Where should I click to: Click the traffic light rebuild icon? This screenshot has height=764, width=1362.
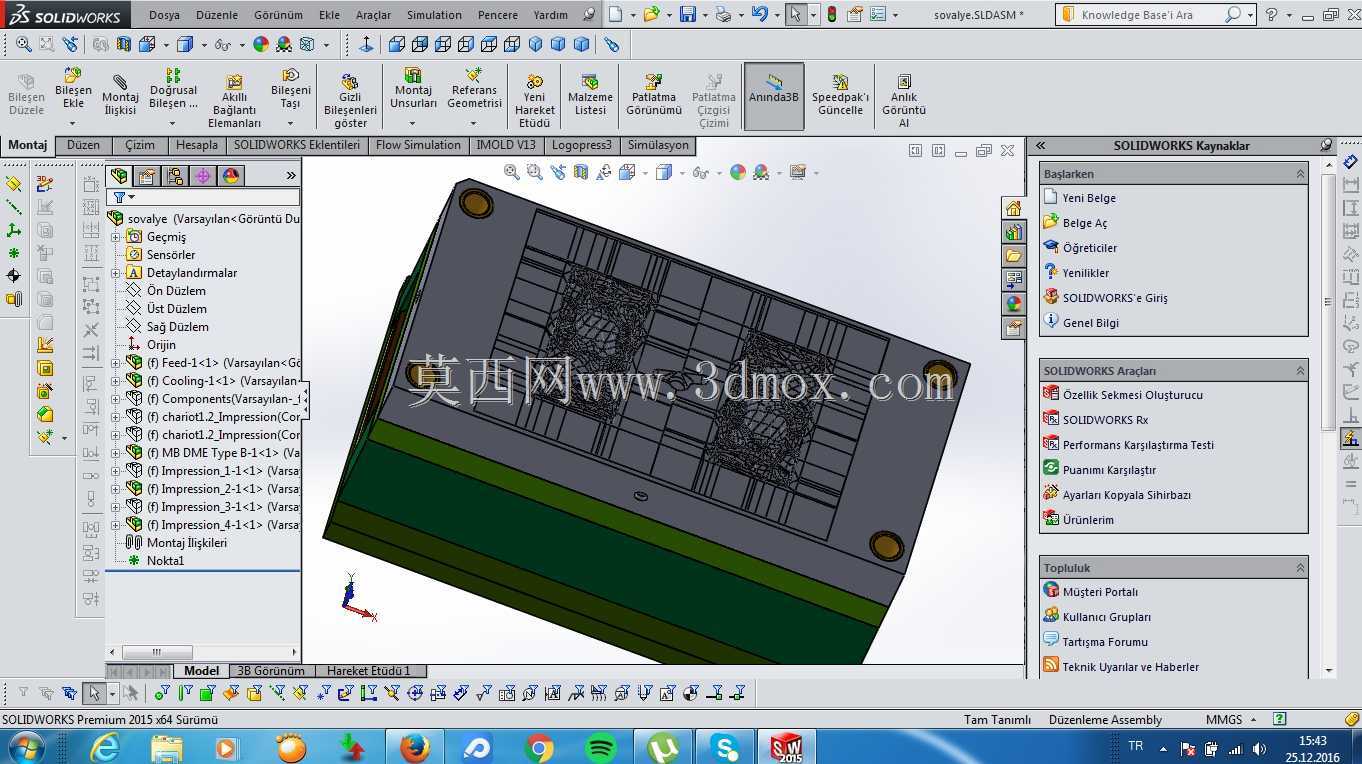(832, 14)
